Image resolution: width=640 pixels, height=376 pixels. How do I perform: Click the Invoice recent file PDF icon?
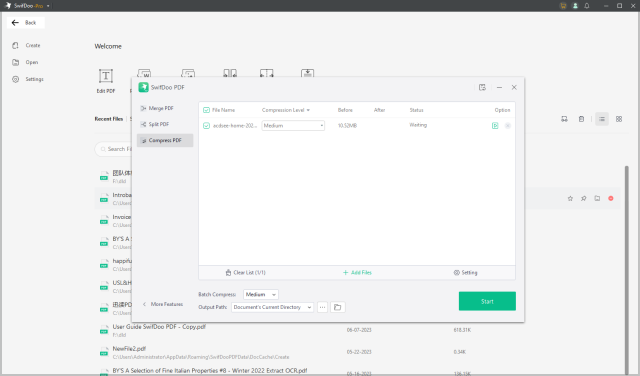[x=104, y=221]
